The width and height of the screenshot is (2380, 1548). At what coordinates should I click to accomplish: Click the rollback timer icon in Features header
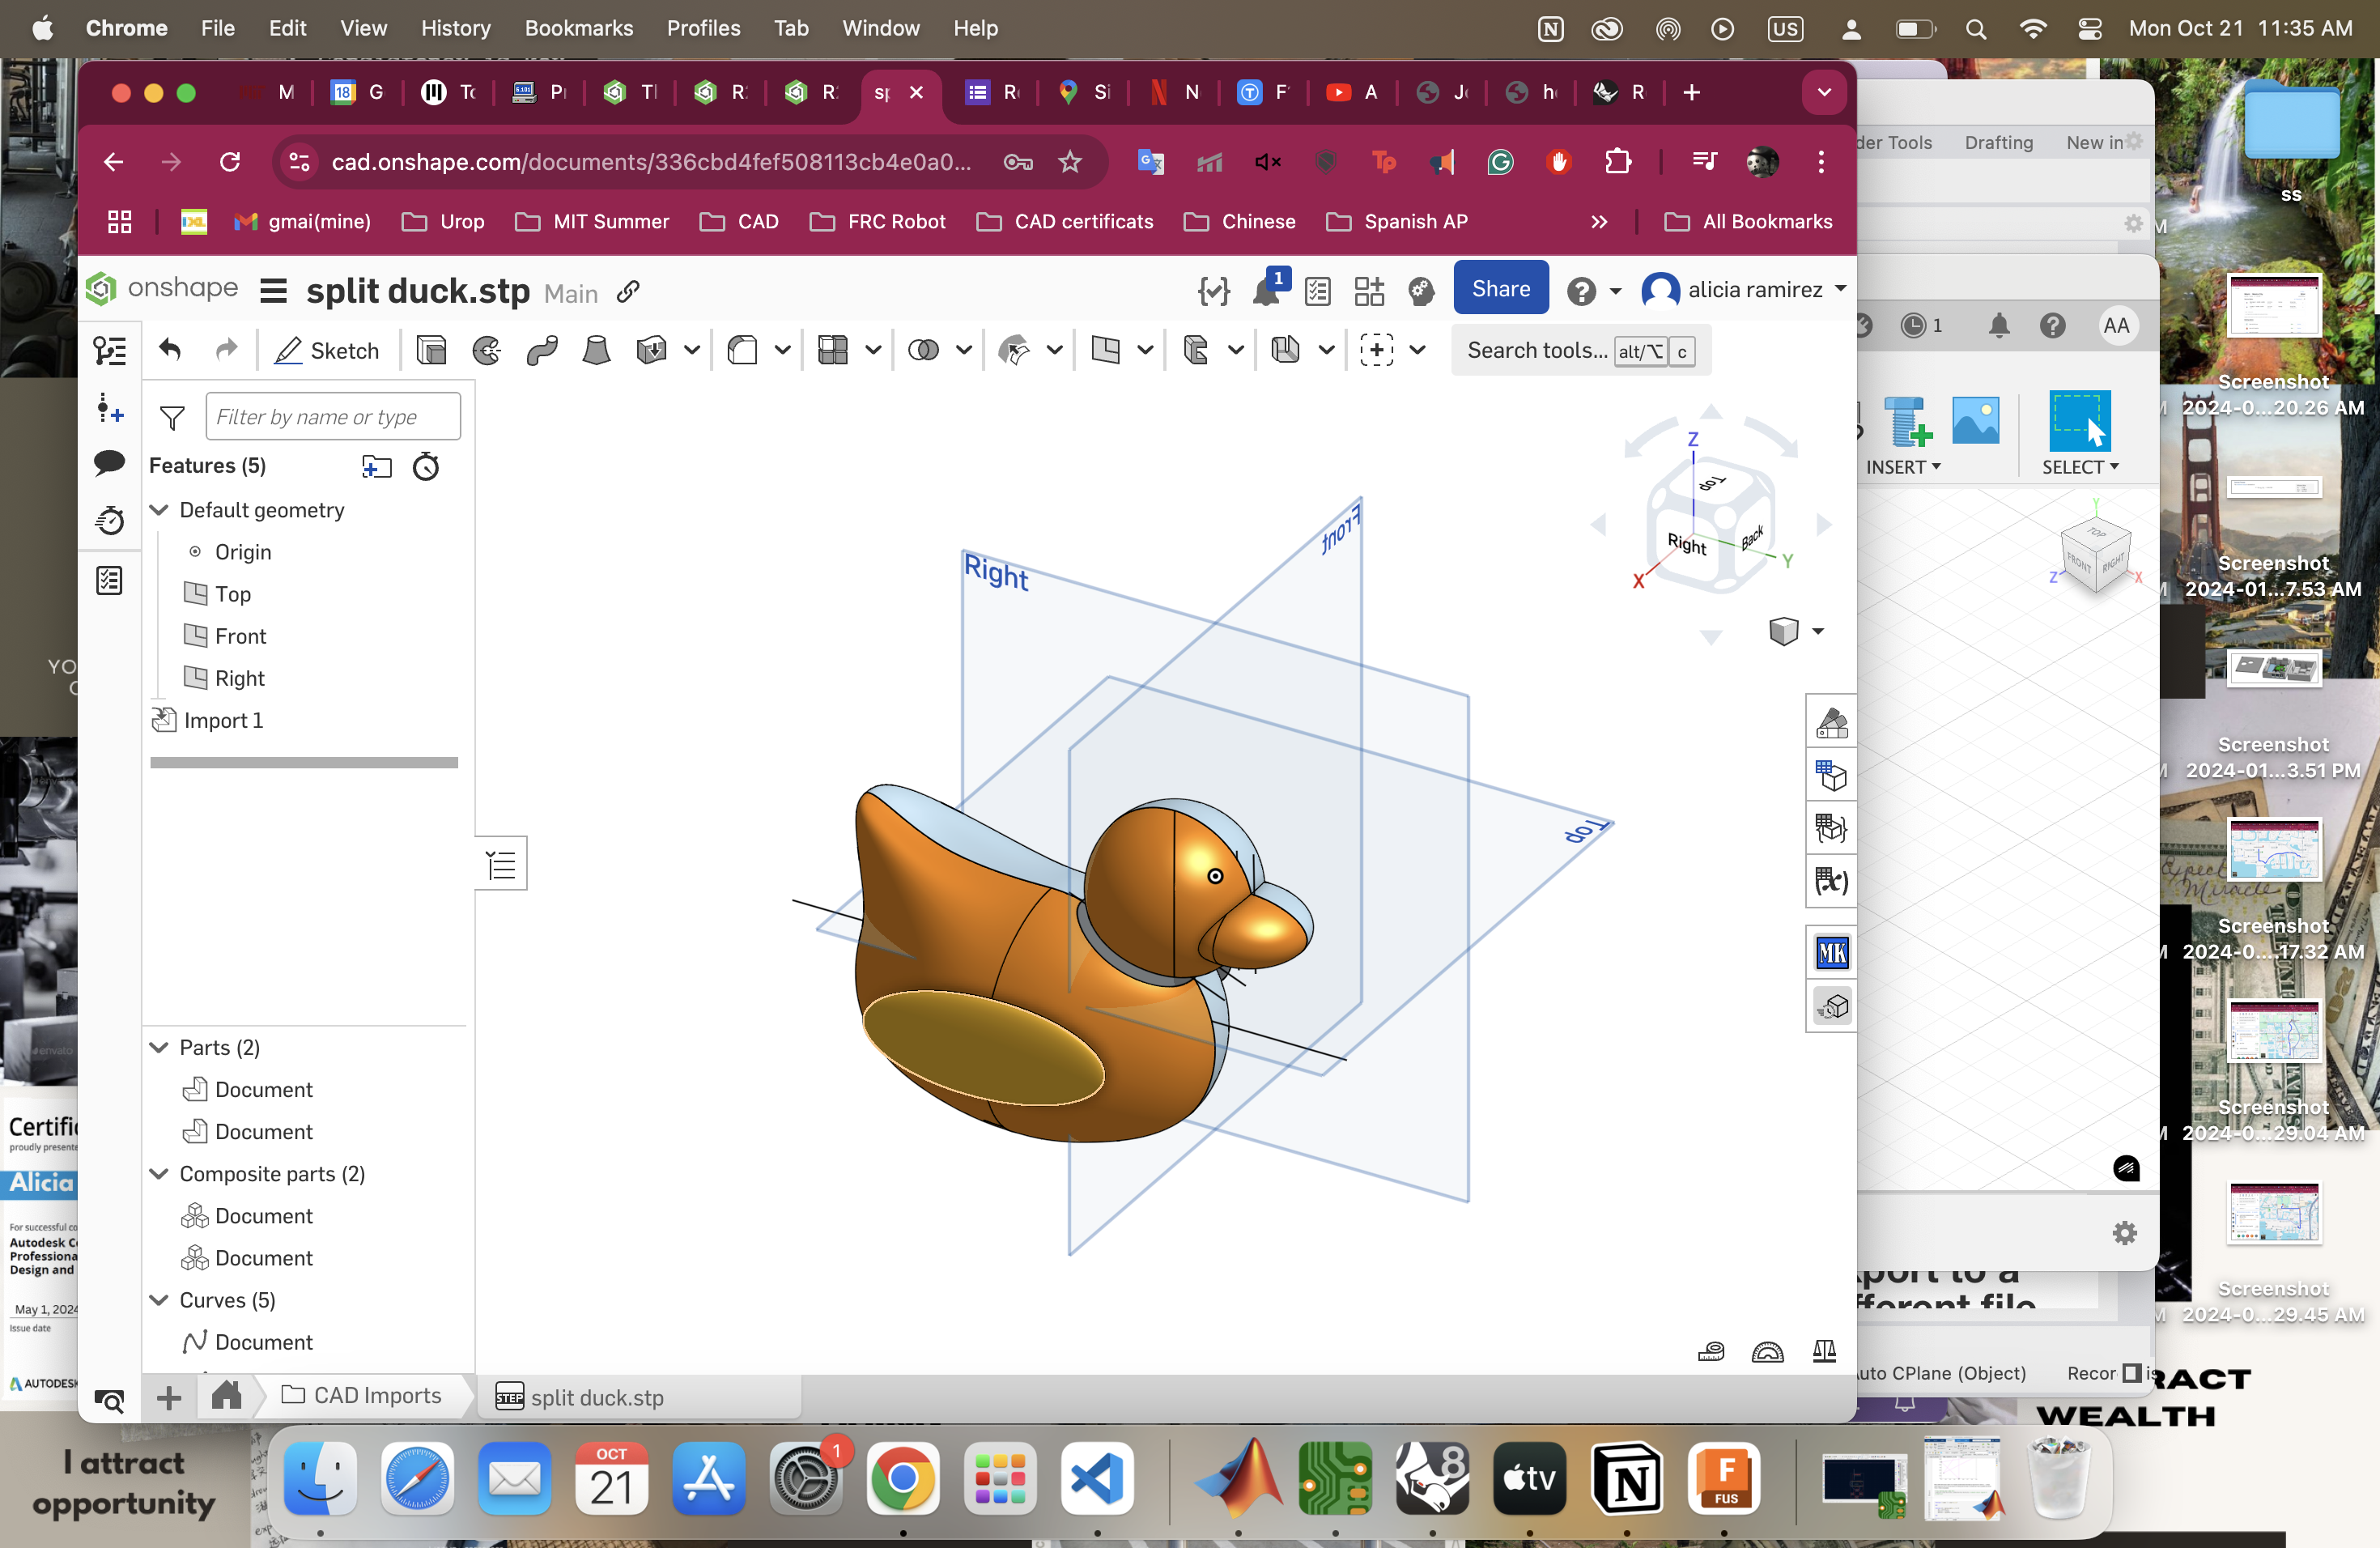427,466
